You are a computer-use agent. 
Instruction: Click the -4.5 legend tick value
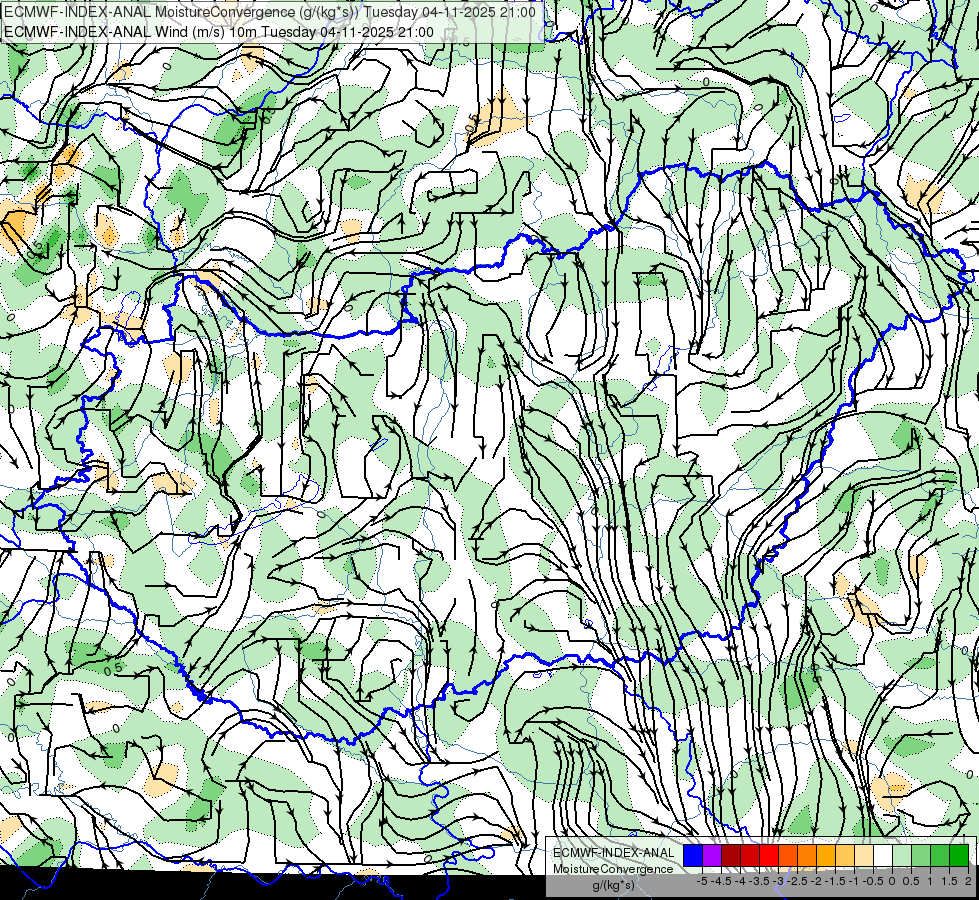point(721,881)
